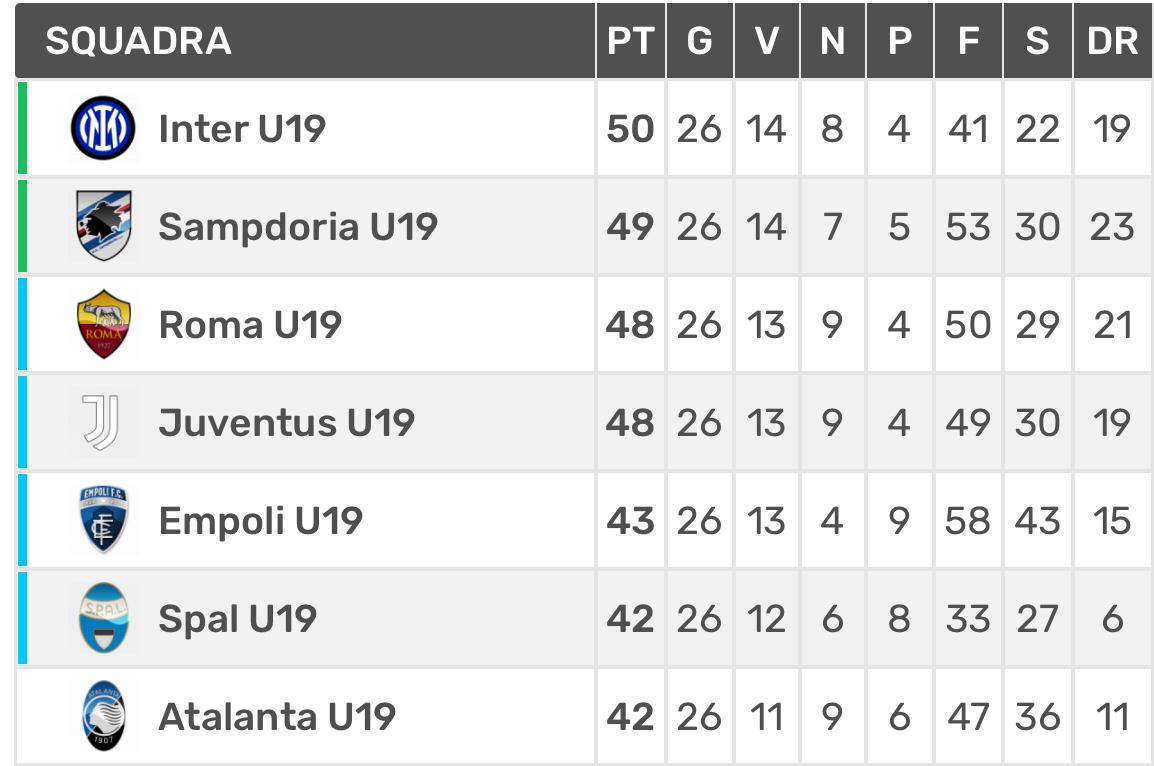
Task: Sort by the DR goal difference header
Action: point(1113,40)
